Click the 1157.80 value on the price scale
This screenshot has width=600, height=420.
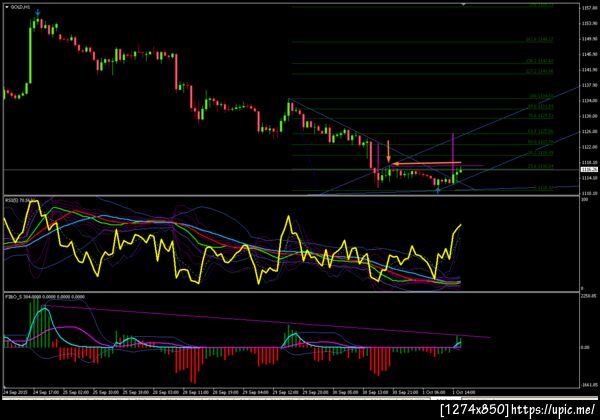(x=589, y=8)
